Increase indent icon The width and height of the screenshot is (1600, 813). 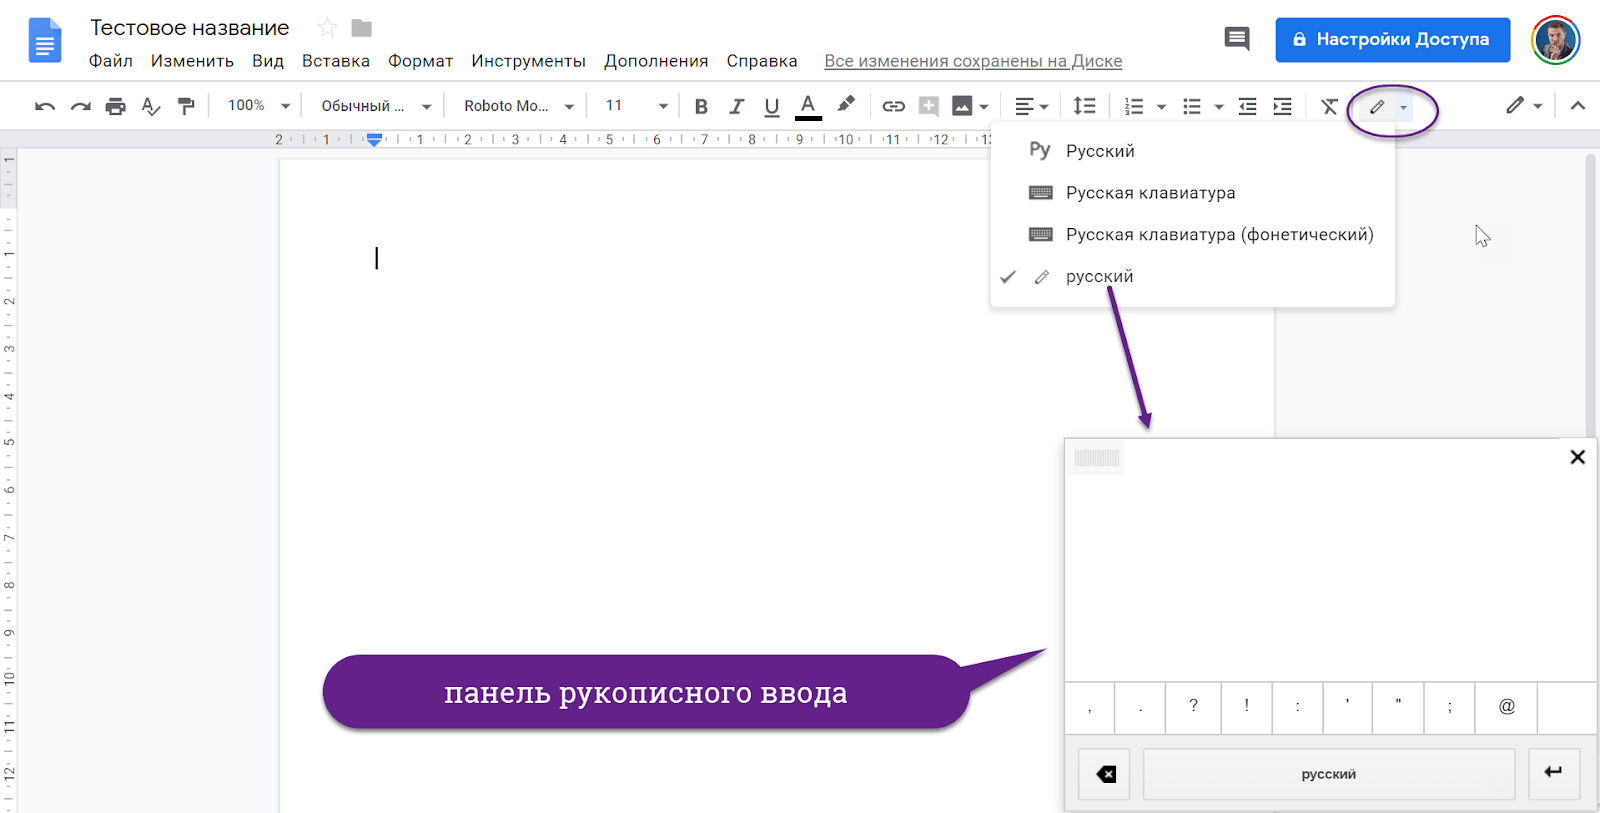1282,106
